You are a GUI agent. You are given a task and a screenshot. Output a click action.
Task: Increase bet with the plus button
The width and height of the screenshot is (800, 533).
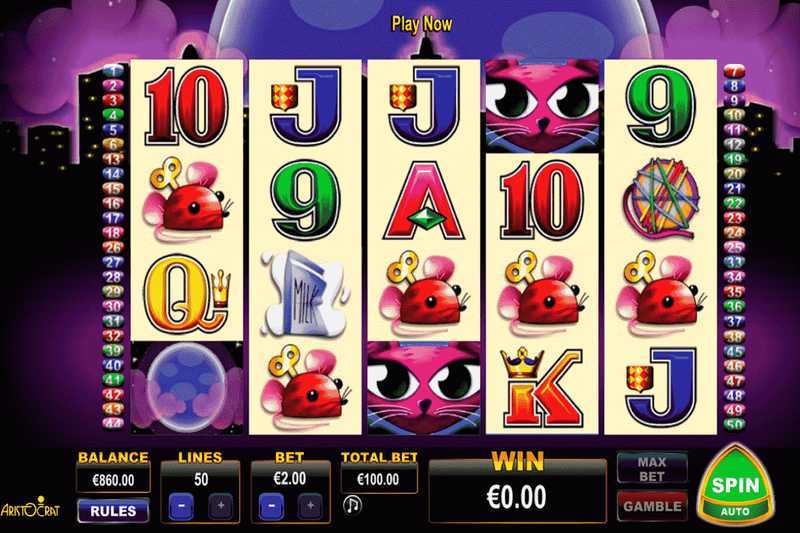click(310, 505)
